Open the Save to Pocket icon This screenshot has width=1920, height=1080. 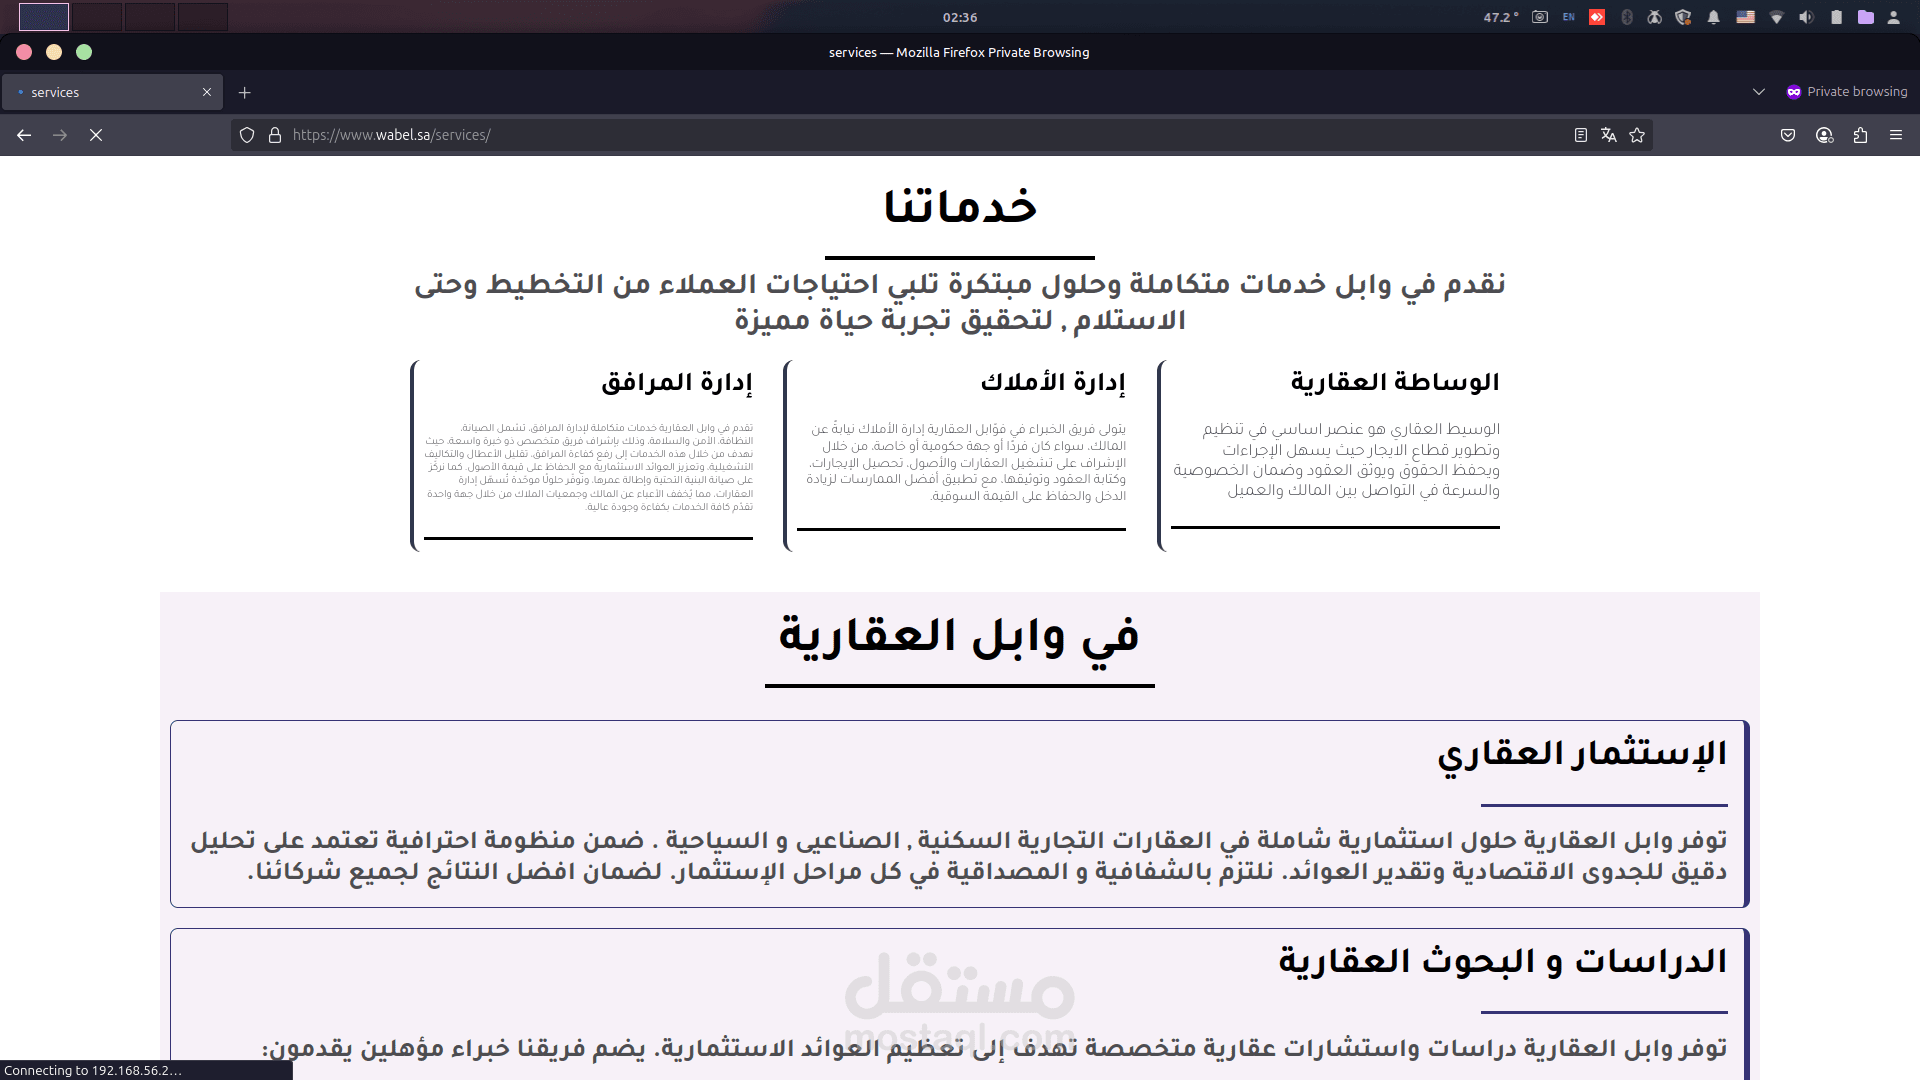coord(1788,135)
